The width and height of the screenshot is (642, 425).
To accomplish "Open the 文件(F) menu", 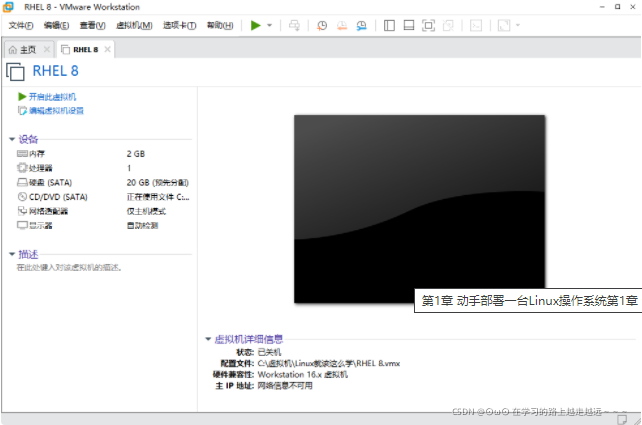I will pyautogui.click(x=21, y=25).
